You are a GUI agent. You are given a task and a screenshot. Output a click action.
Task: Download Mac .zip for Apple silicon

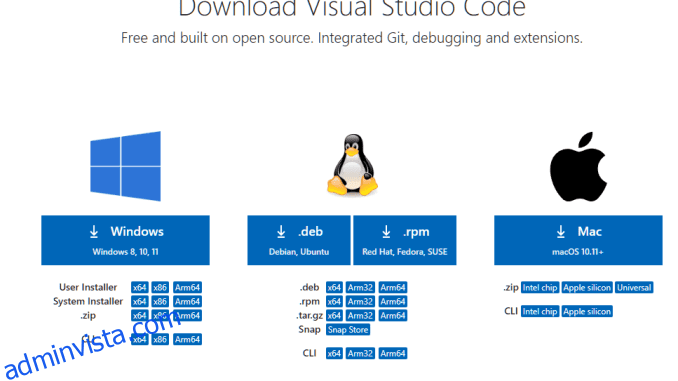(587, 288)
